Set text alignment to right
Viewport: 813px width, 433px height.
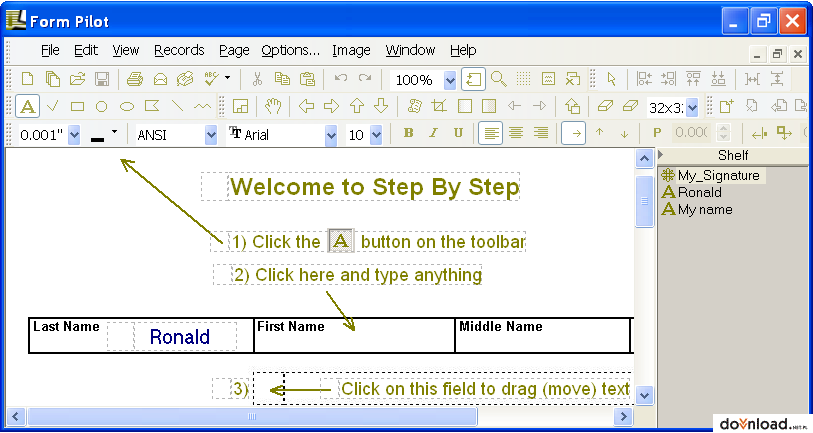541,133
